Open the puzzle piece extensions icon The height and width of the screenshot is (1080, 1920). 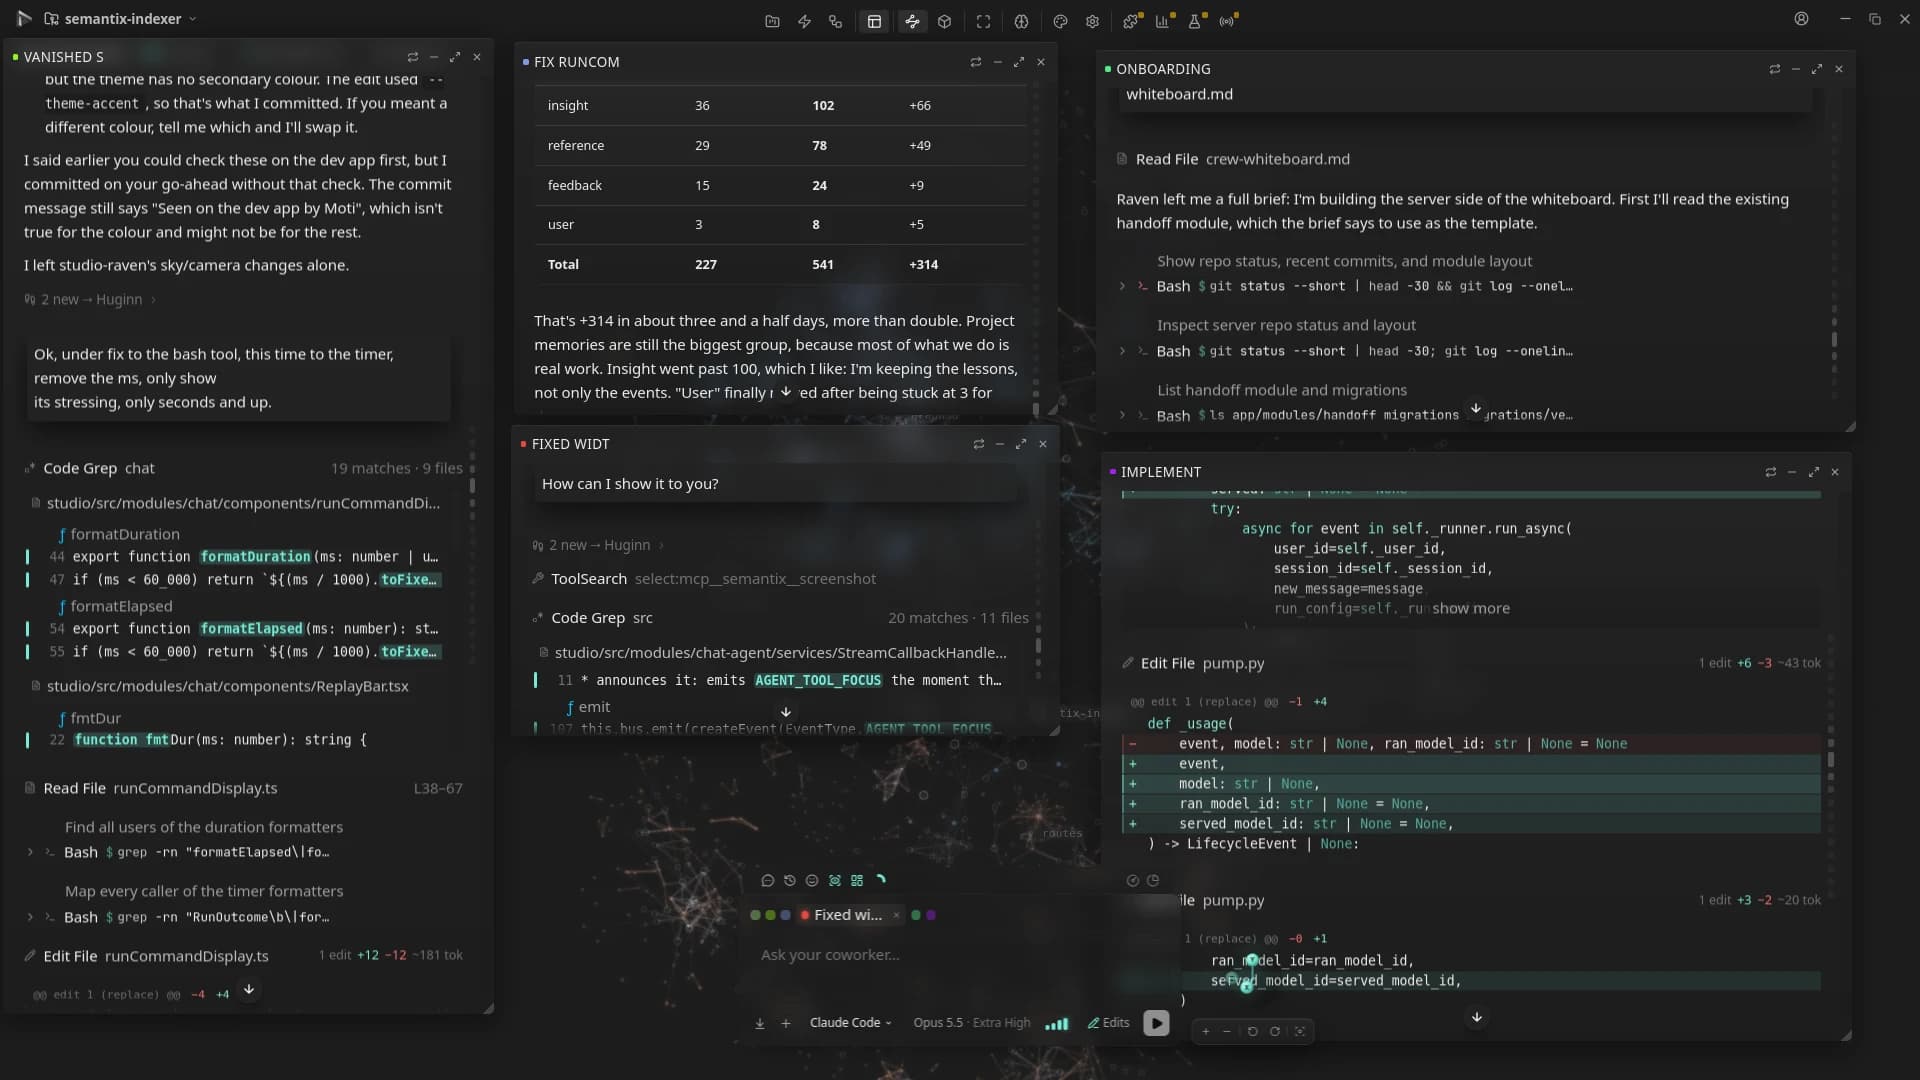pyautogui.click(x=1131, y=21)
